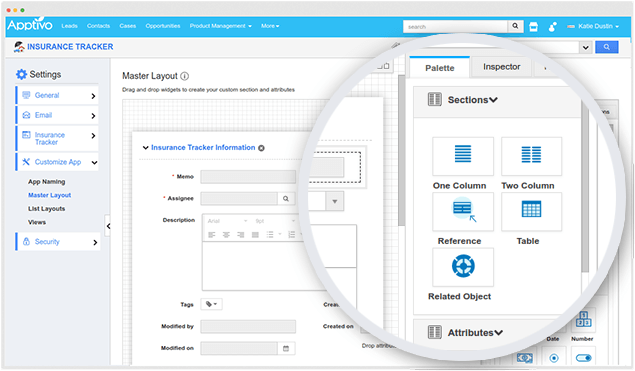
Task: Go to Cases in navigation bar
Action: 128,26
